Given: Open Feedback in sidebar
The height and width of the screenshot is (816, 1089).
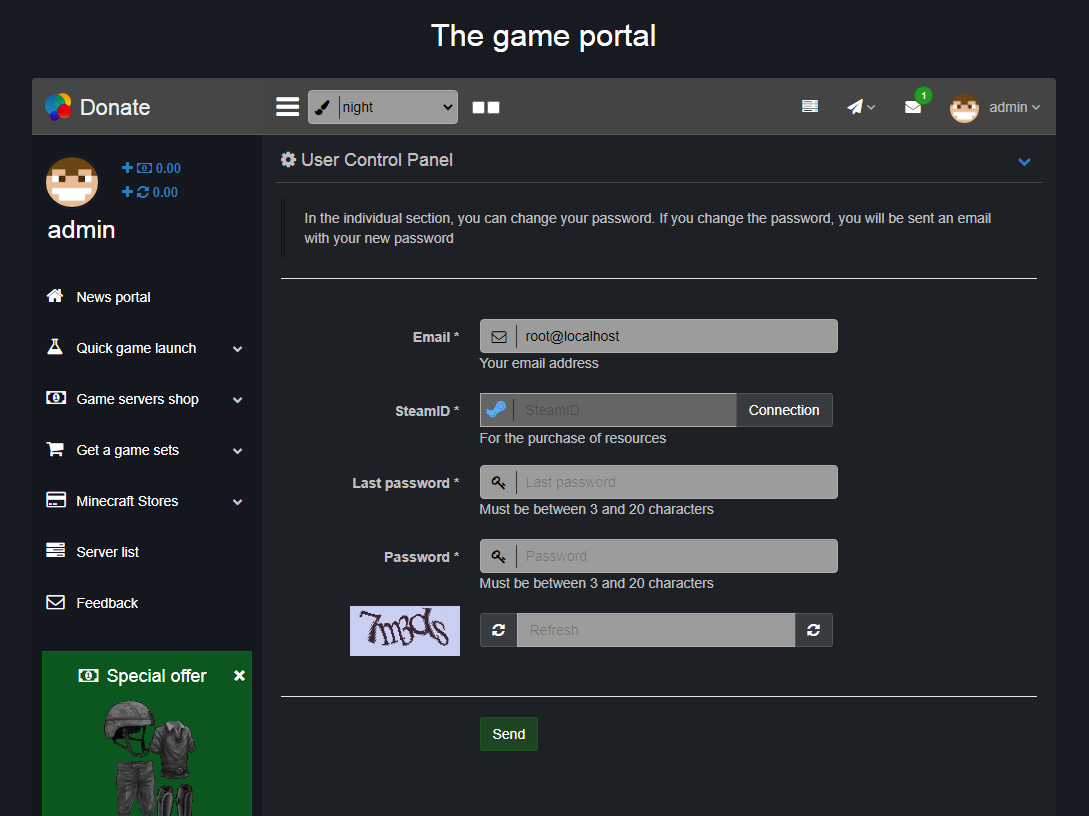Looking at the screenshot, I should tap(107, 603).
